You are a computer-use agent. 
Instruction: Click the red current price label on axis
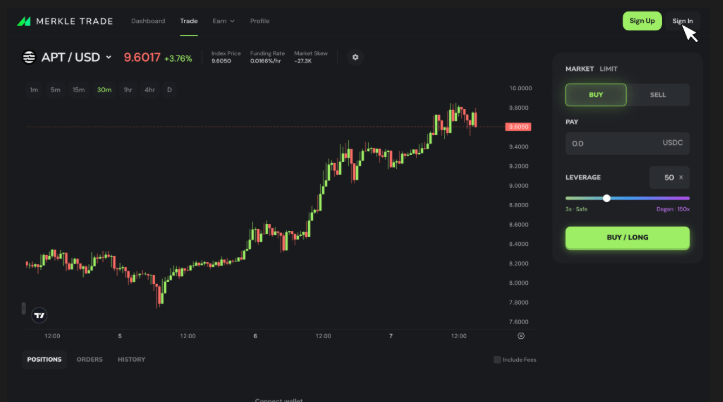(x=518, y=127)
